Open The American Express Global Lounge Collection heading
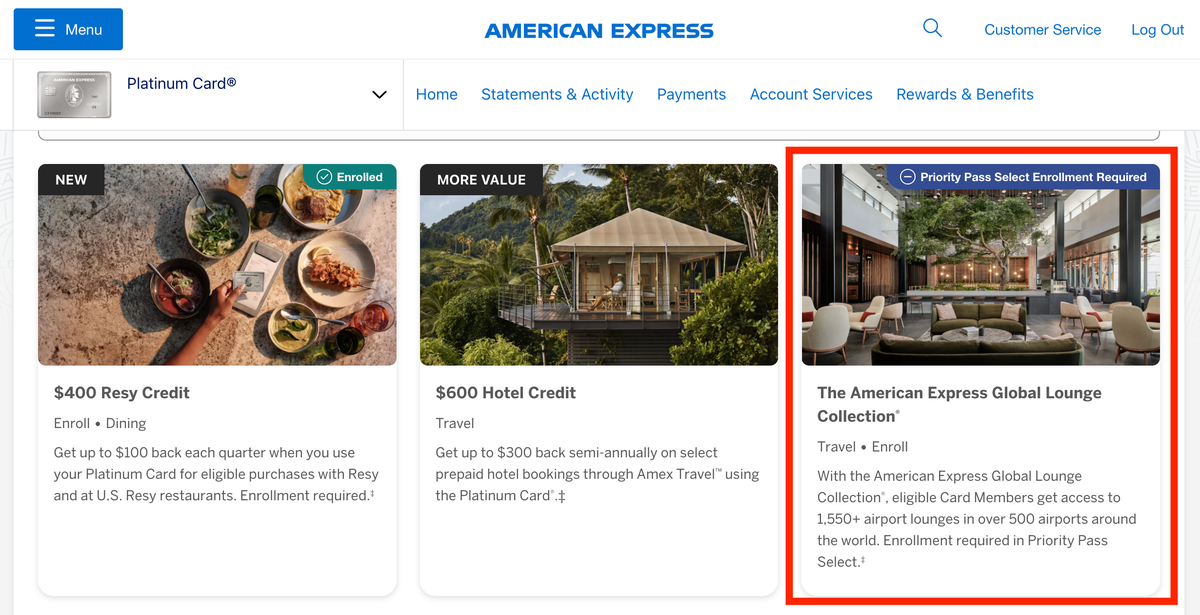1200x615 pixels. coord(959,404)
